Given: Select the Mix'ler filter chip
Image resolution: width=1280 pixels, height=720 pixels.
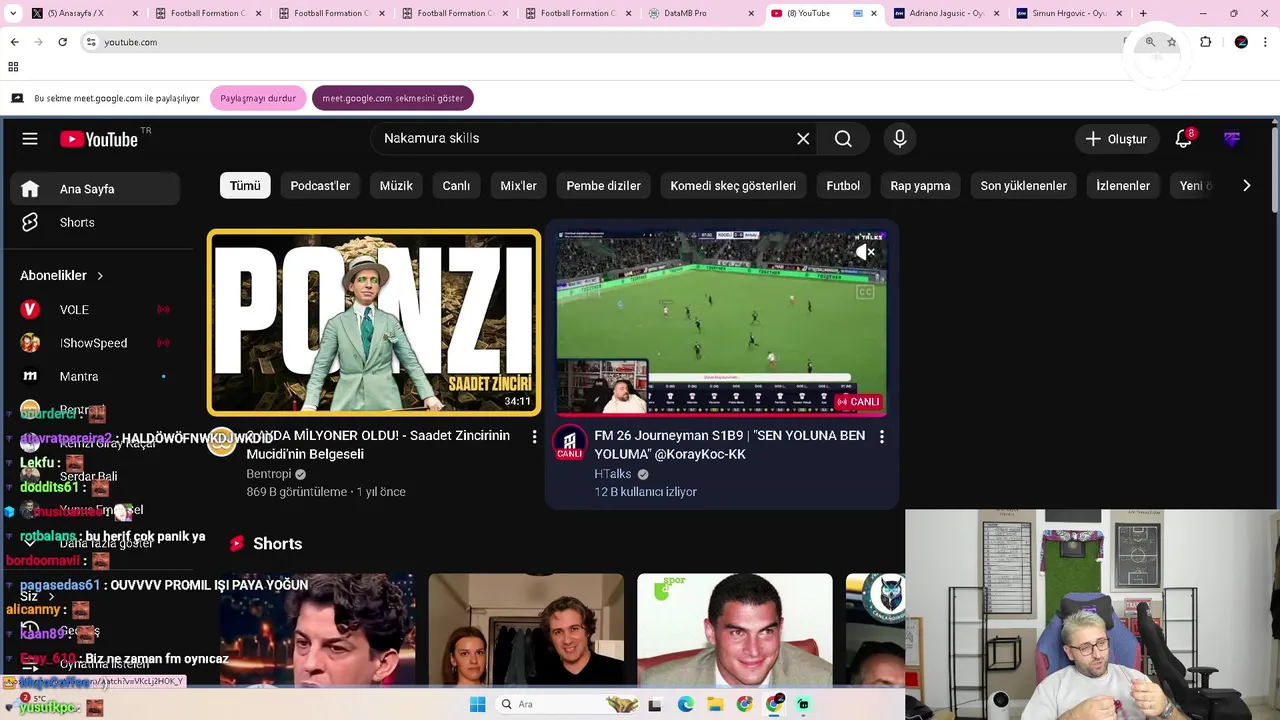Looking at the screenshot, I should [x=518, y=186].
